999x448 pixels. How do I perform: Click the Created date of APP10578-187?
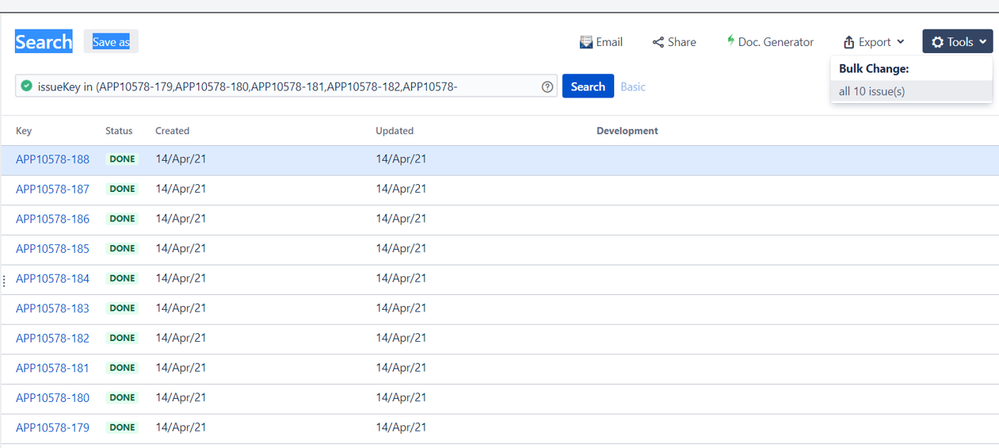[181, 189]
